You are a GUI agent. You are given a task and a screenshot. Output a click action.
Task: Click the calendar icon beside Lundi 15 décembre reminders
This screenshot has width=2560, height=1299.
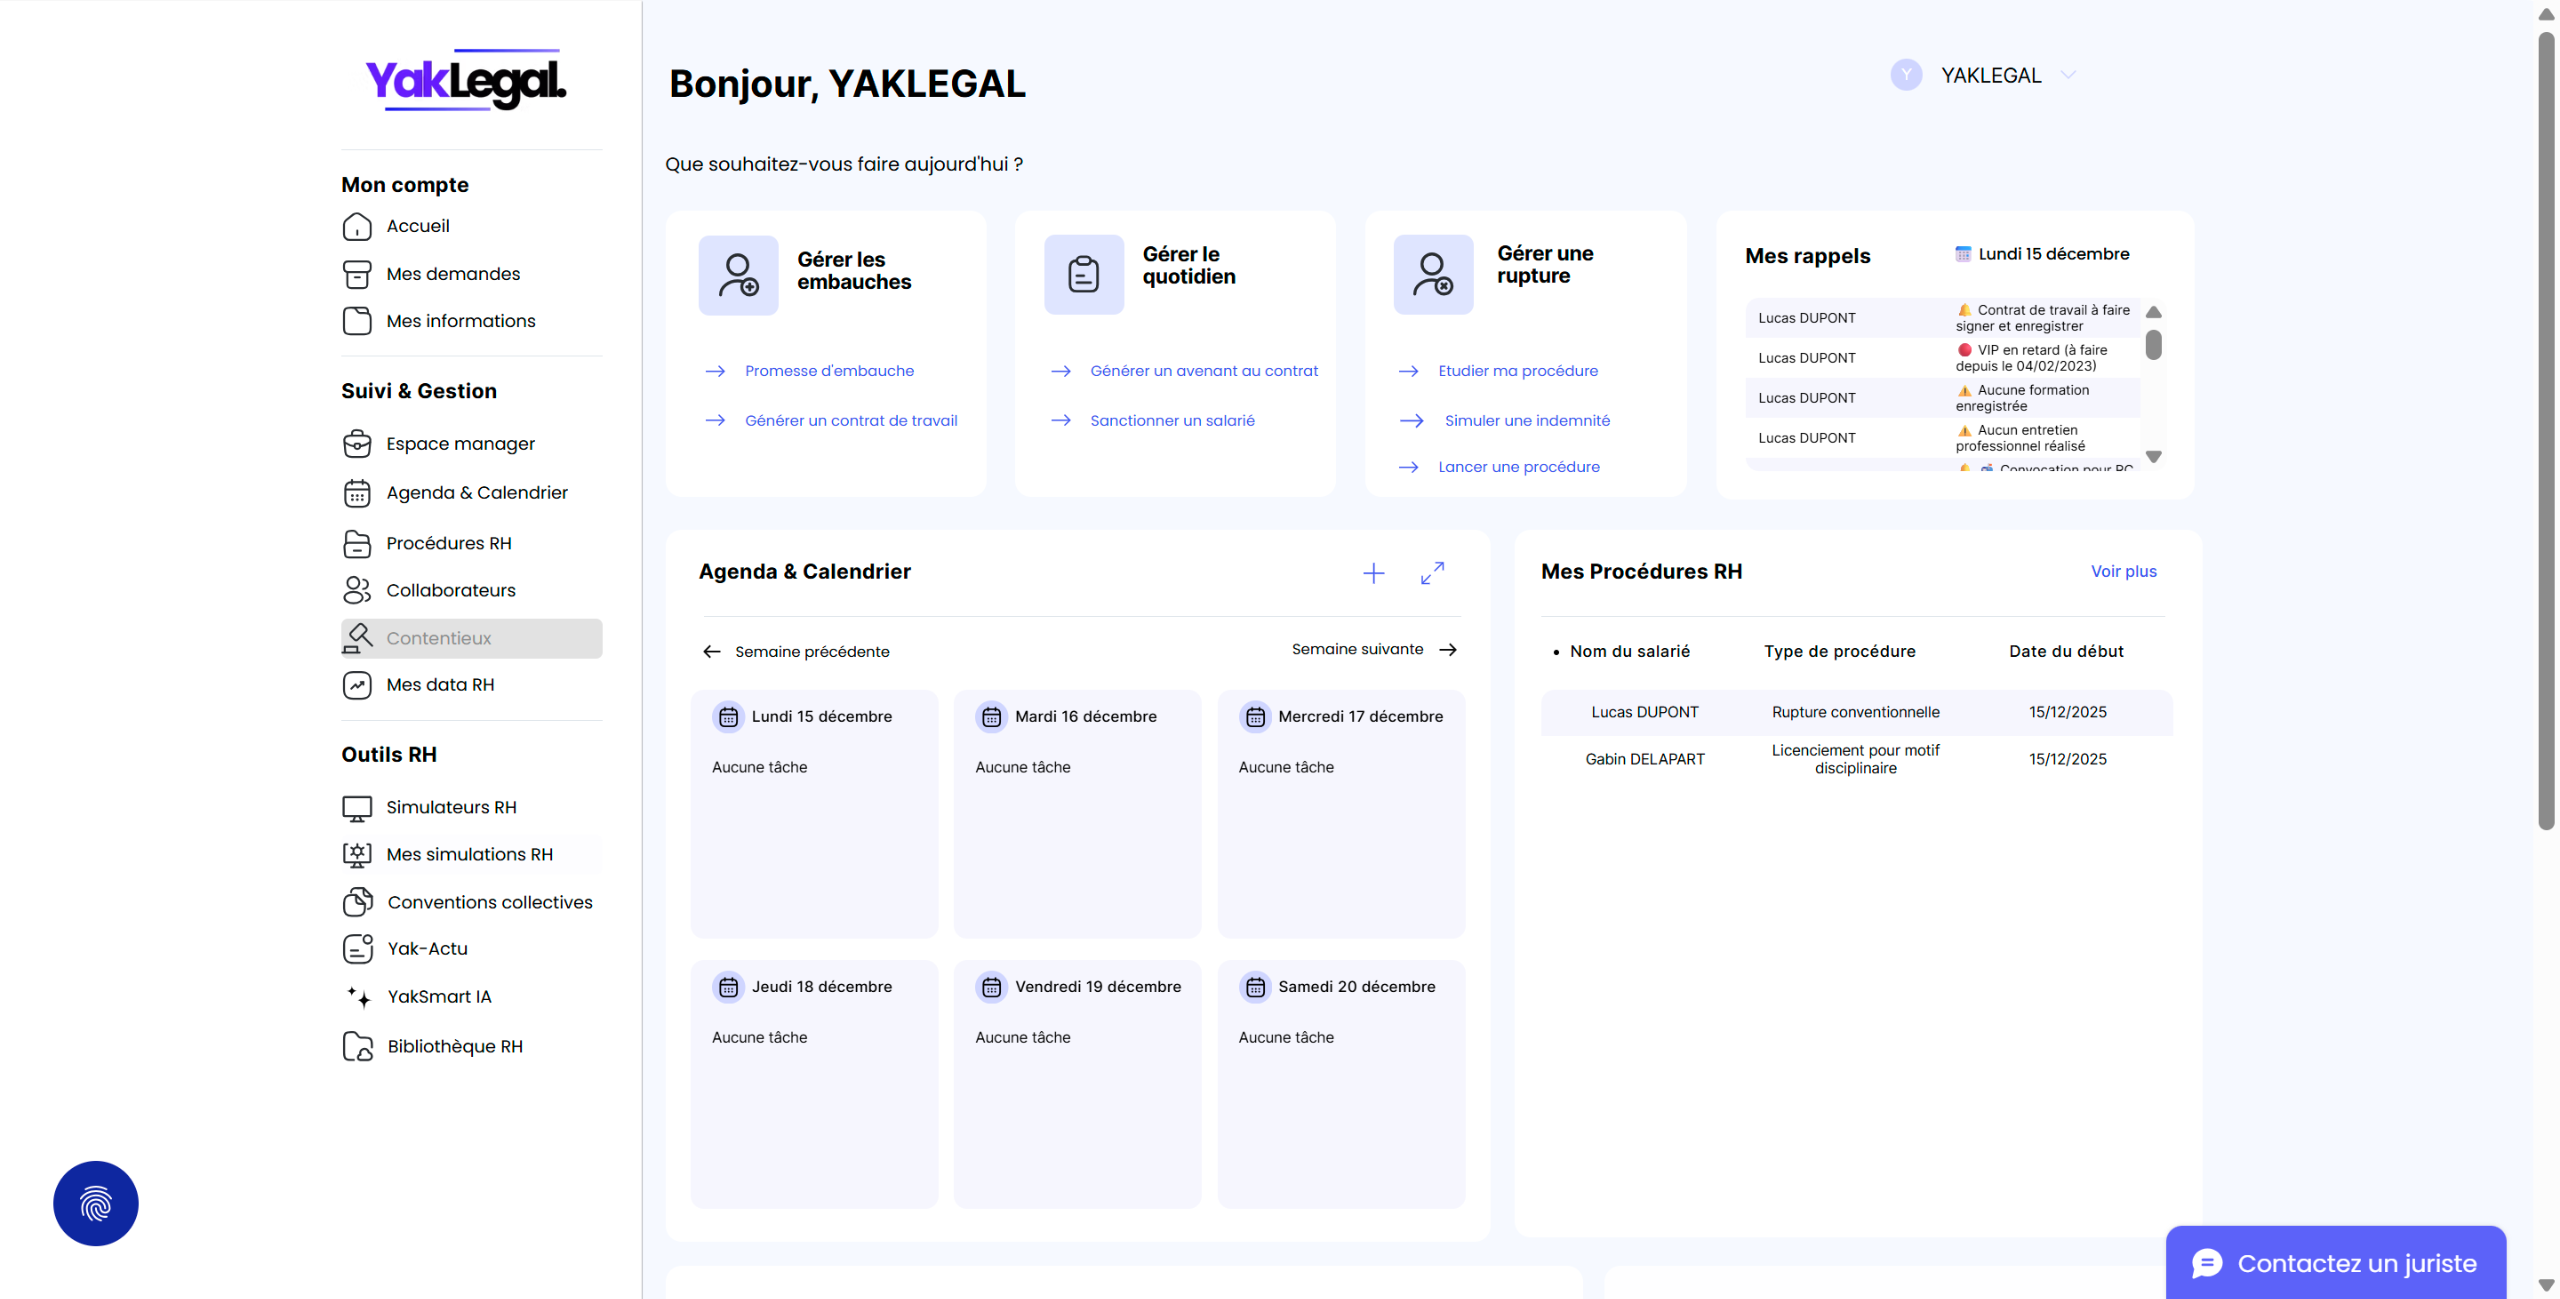[1963, 254]
